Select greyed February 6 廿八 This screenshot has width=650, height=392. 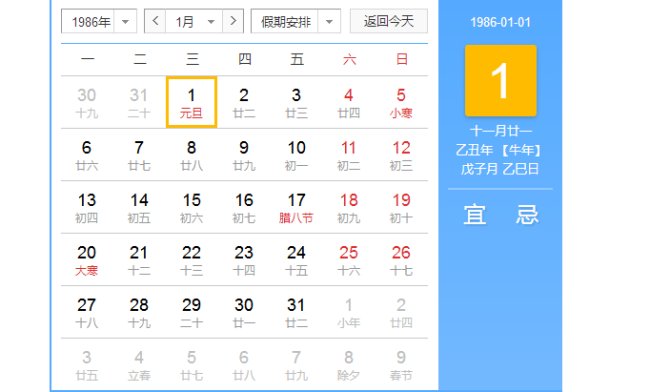pyautogui.click(x=244, y=365)
